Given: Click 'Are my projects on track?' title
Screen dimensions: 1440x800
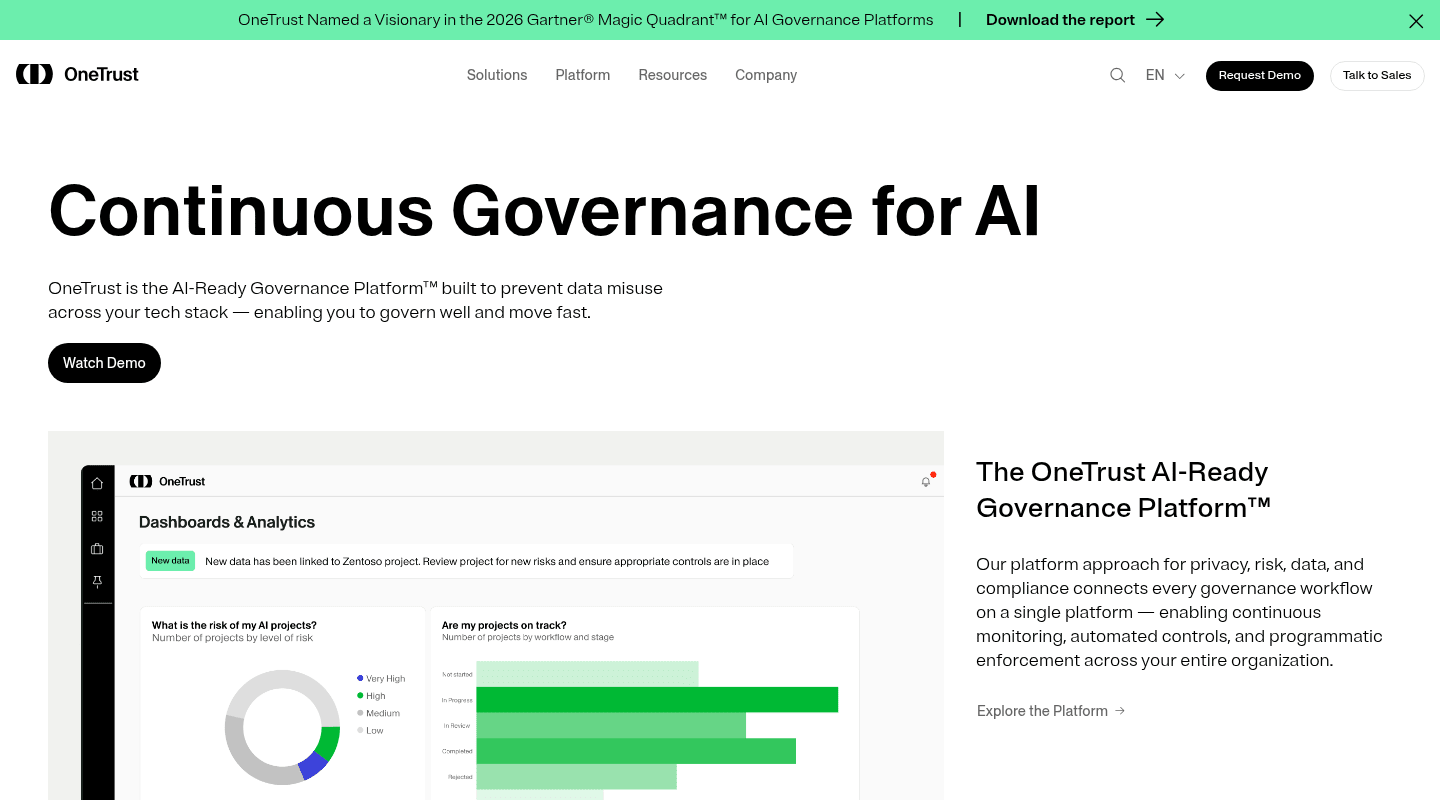Looking at the screenshot, I should tap(504, 626).
